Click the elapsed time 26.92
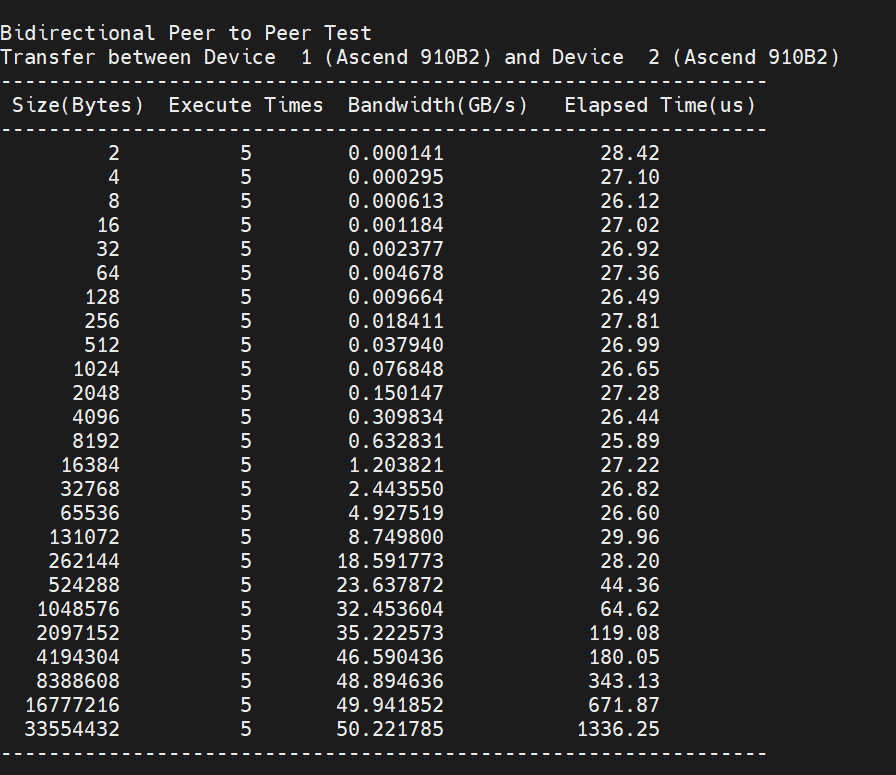 click(630, 249)
